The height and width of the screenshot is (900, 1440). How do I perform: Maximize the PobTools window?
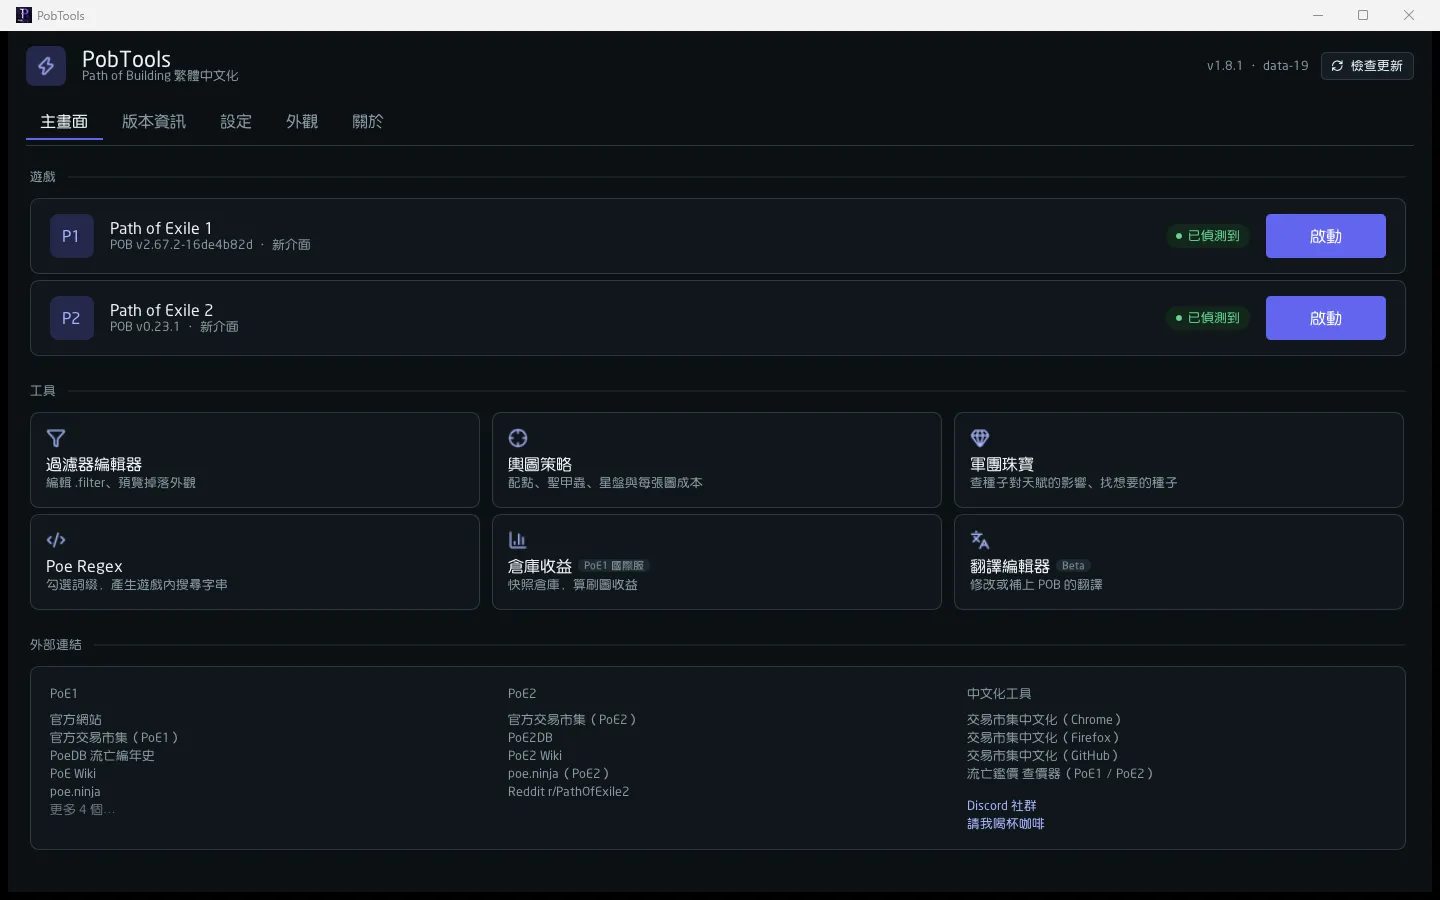click(x=1363, y=15)
